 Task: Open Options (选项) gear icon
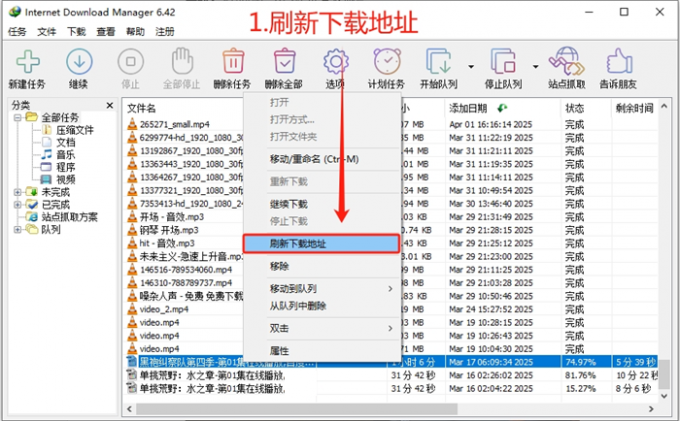pyautogui.click(x=336, y=62)
